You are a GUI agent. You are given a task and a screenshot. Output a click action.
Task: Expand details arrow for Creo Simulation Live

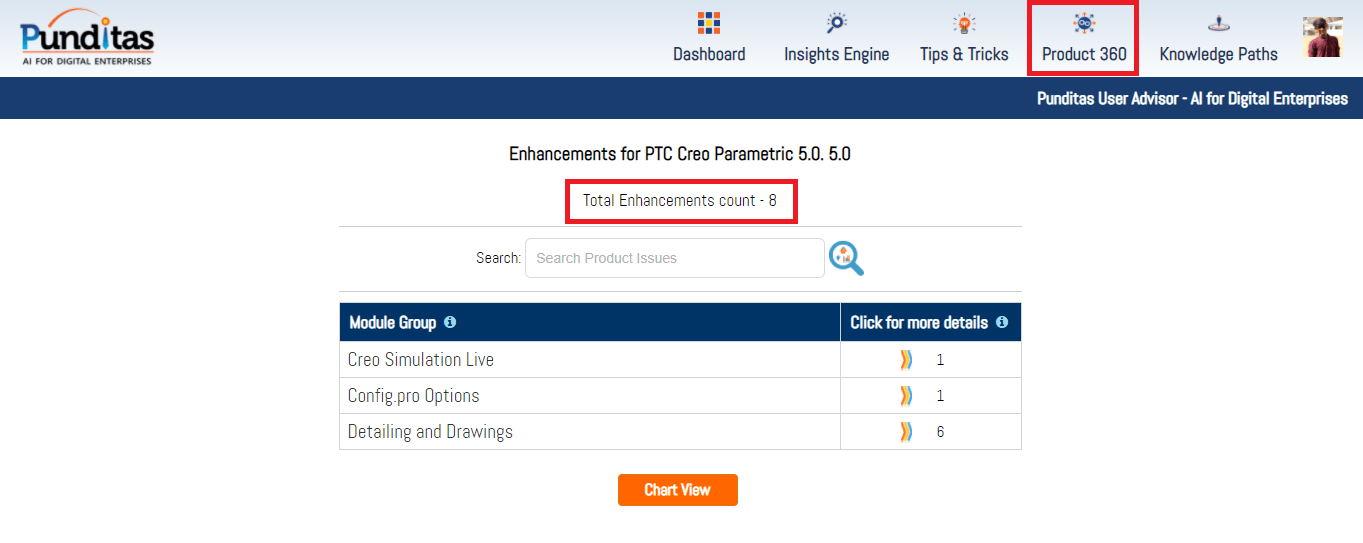[906, 360]
